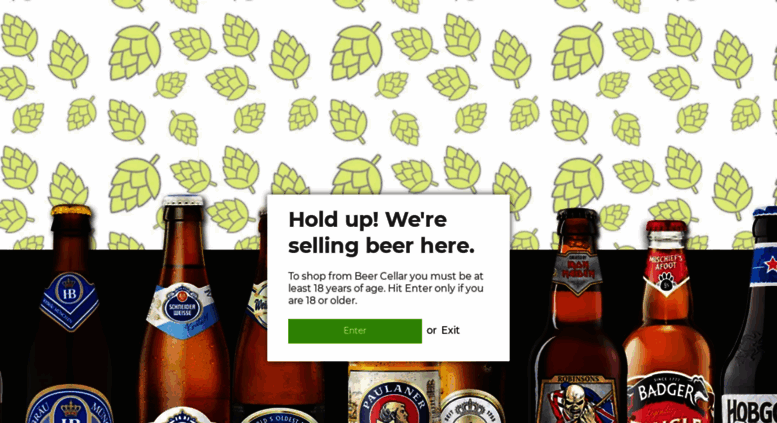Click the word "or" between Enter and Exit
The width and height of the screenshot is (777, 423).
coord(431,330)
